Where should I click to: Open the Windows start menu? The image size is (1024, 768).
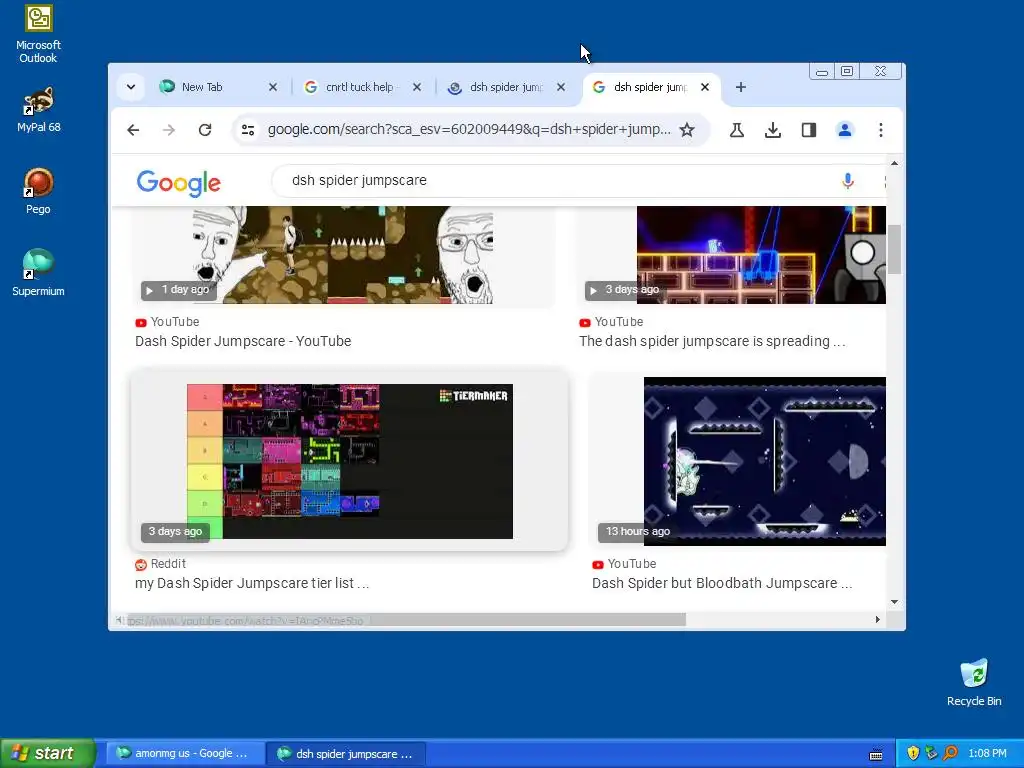click(48, 753)
